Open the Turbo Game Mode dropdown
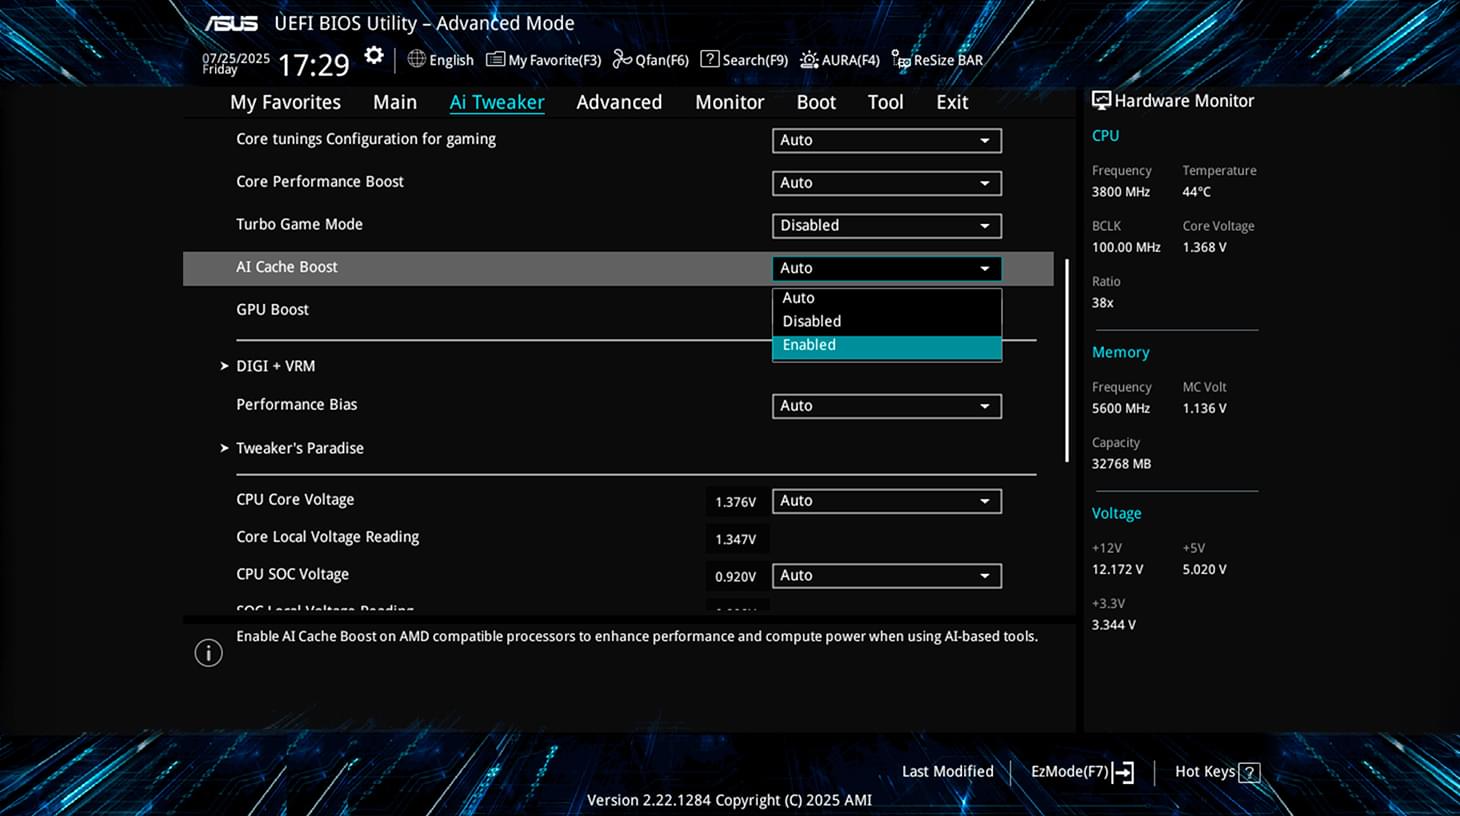 [886, 225]
